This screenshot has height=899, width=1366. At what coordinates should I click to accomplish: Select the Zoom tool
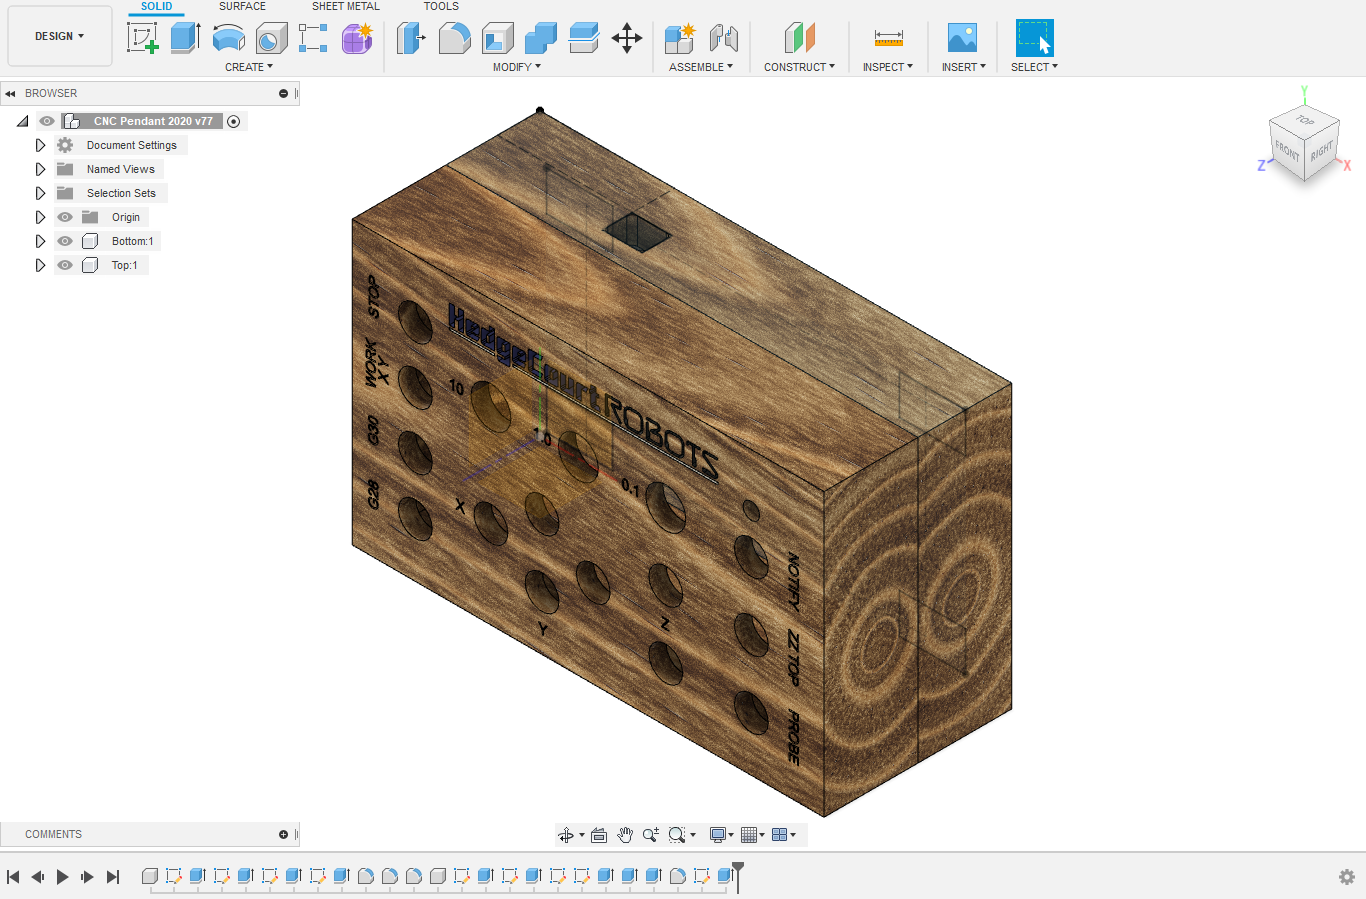[651, 835]
